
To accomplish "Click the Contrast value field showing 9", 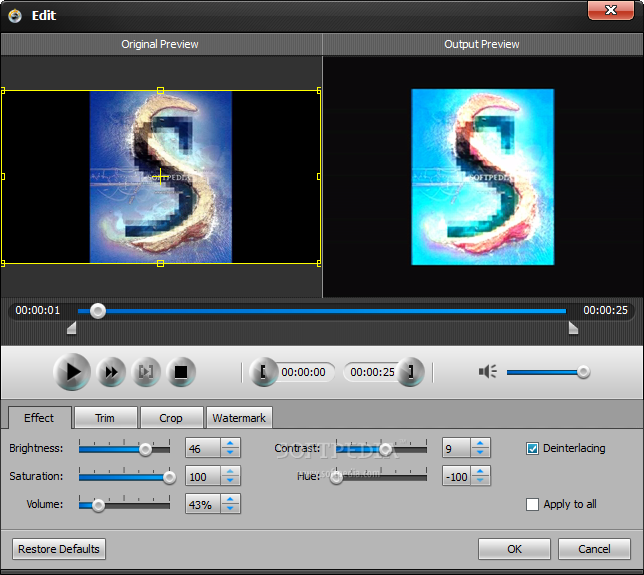I will pyautogui.click(x=456, y=448).
